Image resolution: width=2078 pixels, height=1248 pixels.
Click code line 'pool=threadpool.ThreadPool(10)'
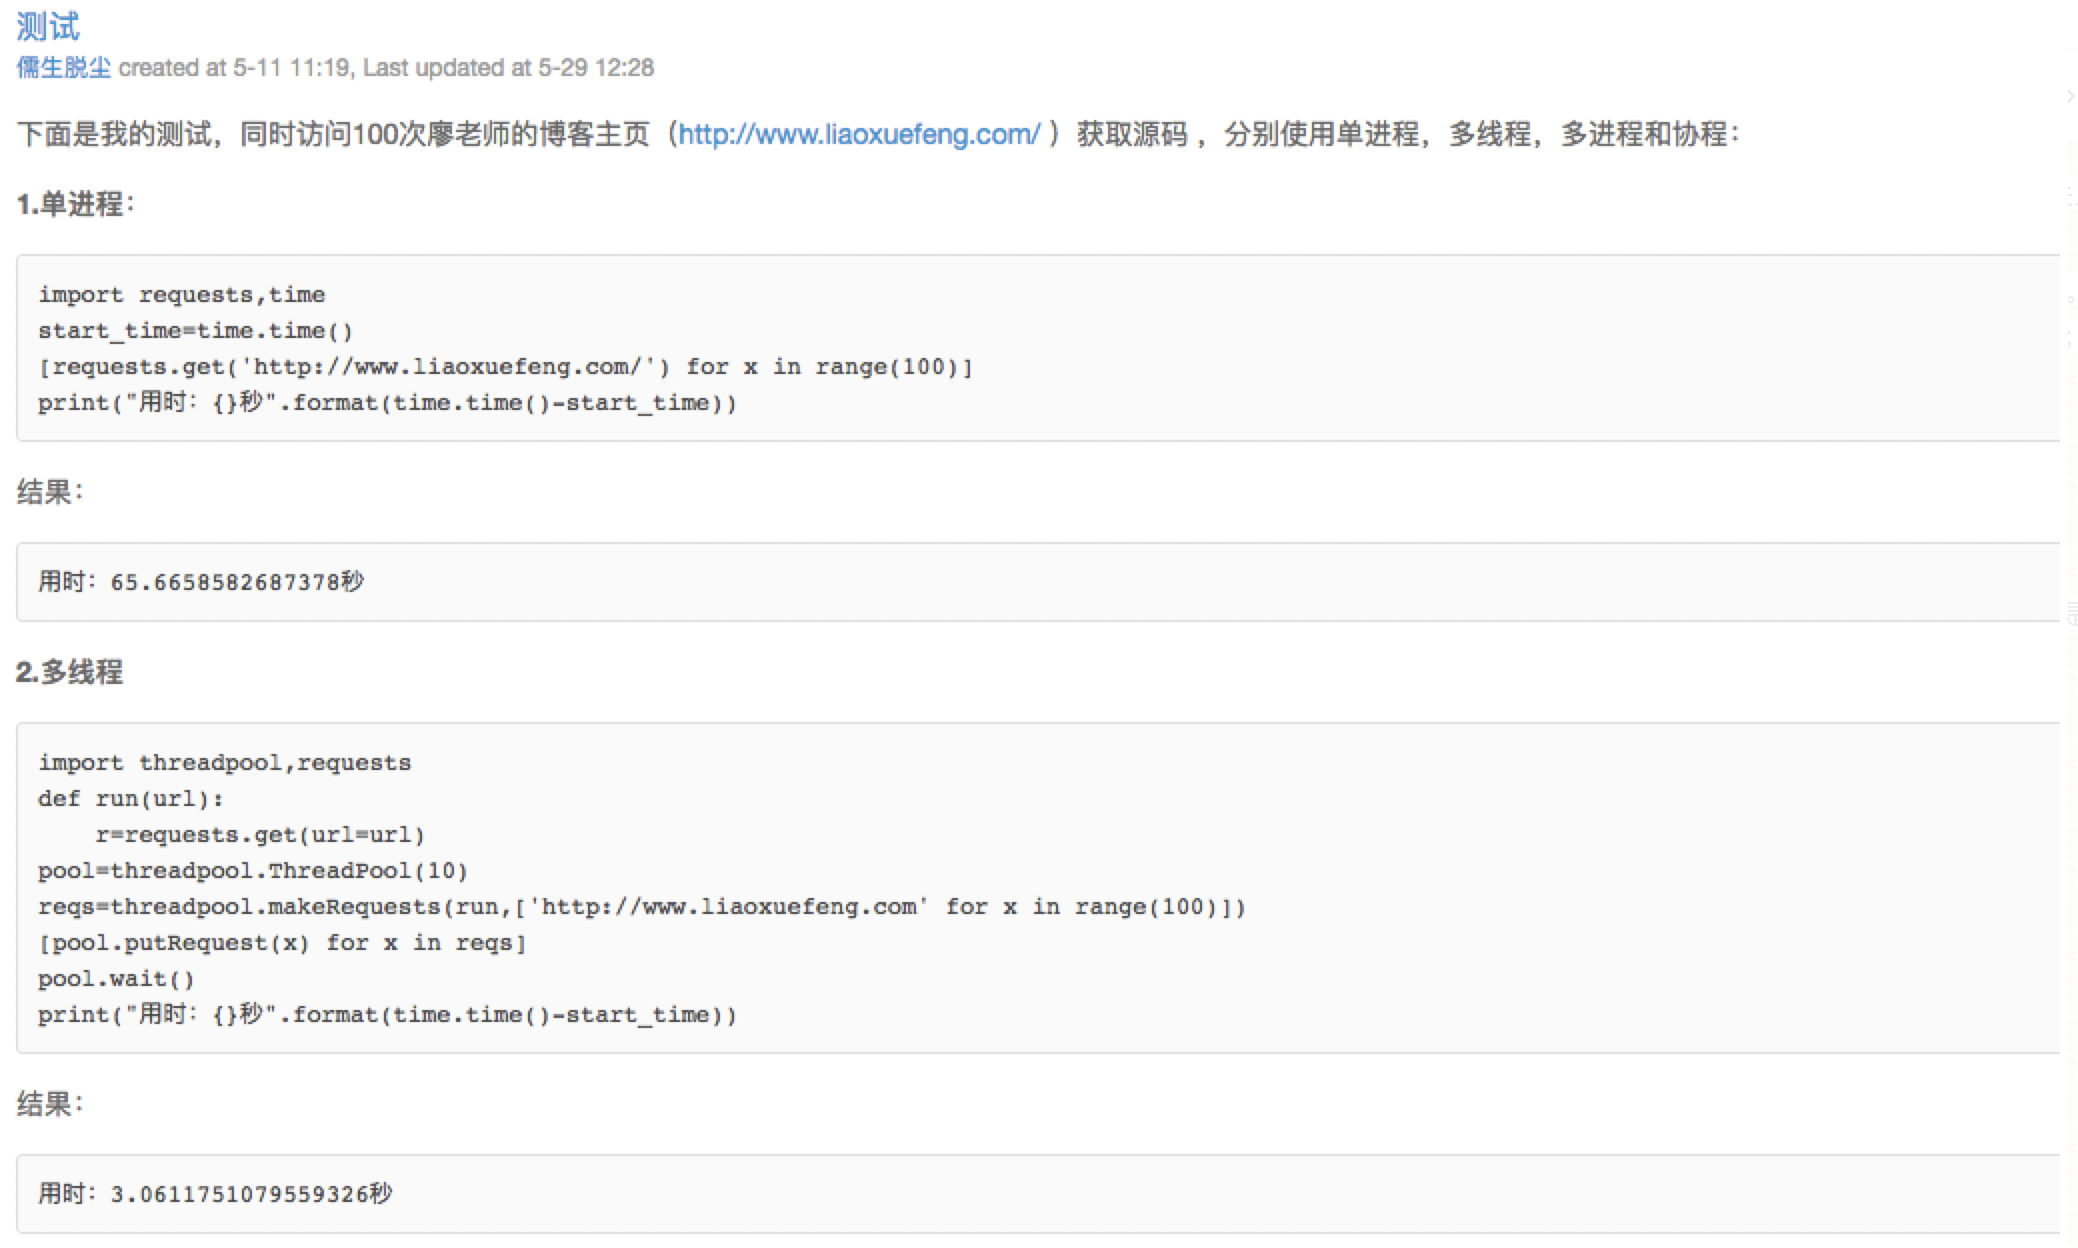point(253,871)
